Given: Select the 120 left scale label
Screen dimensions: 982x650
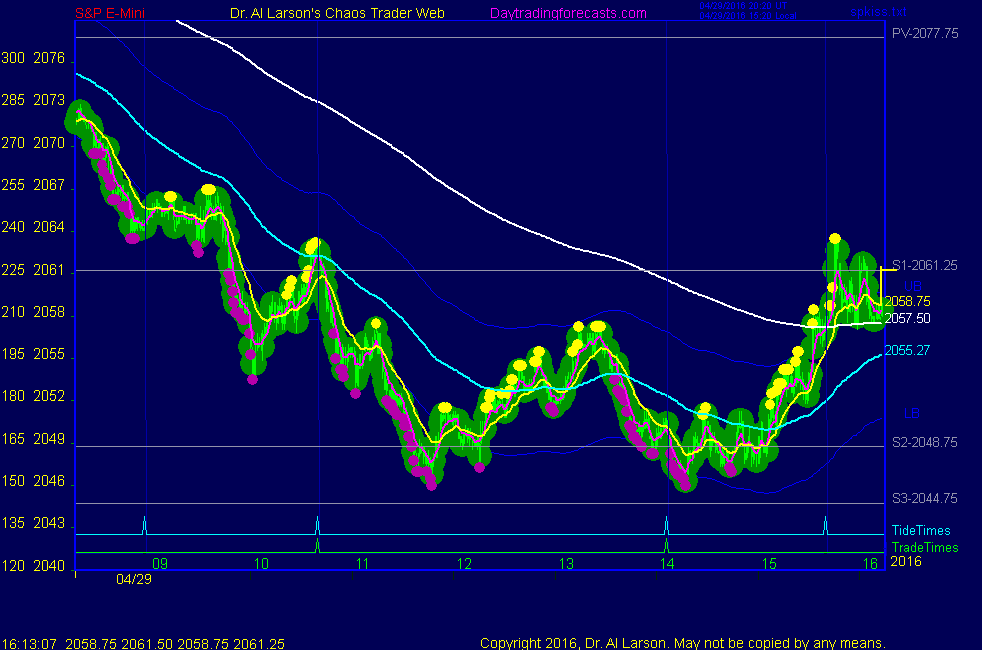Looking at the screenshot, I should tap(13, 565).
